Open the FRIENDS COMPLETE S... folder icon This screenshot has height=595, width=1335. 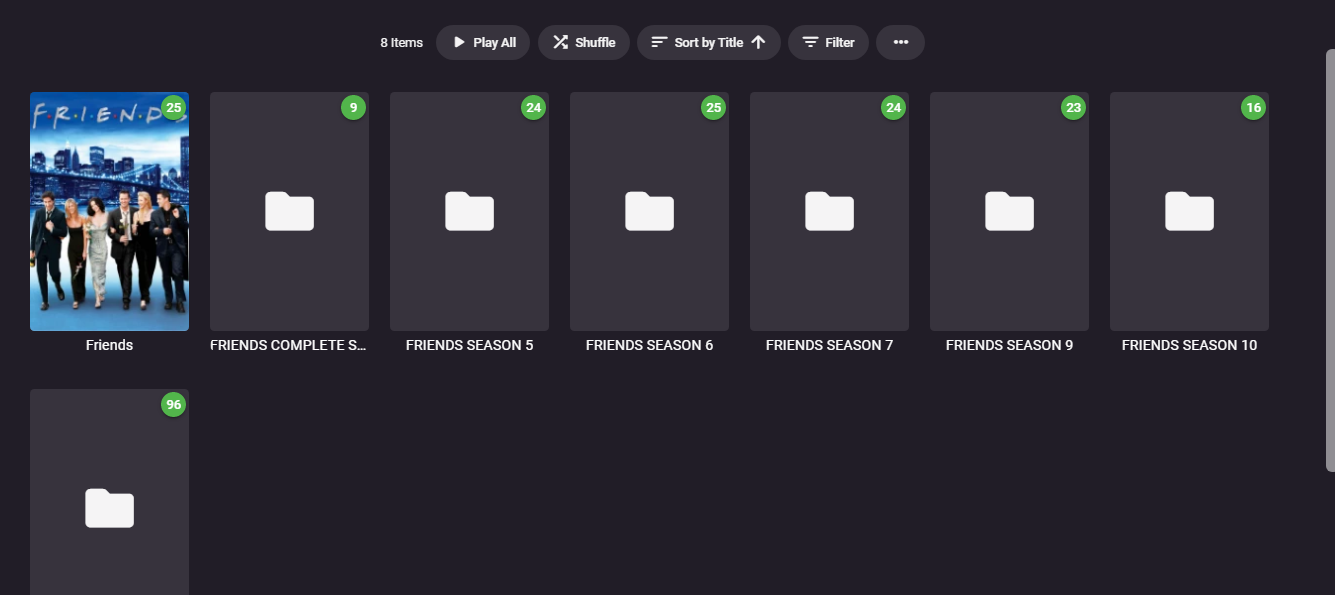click(x=289, y=211)
